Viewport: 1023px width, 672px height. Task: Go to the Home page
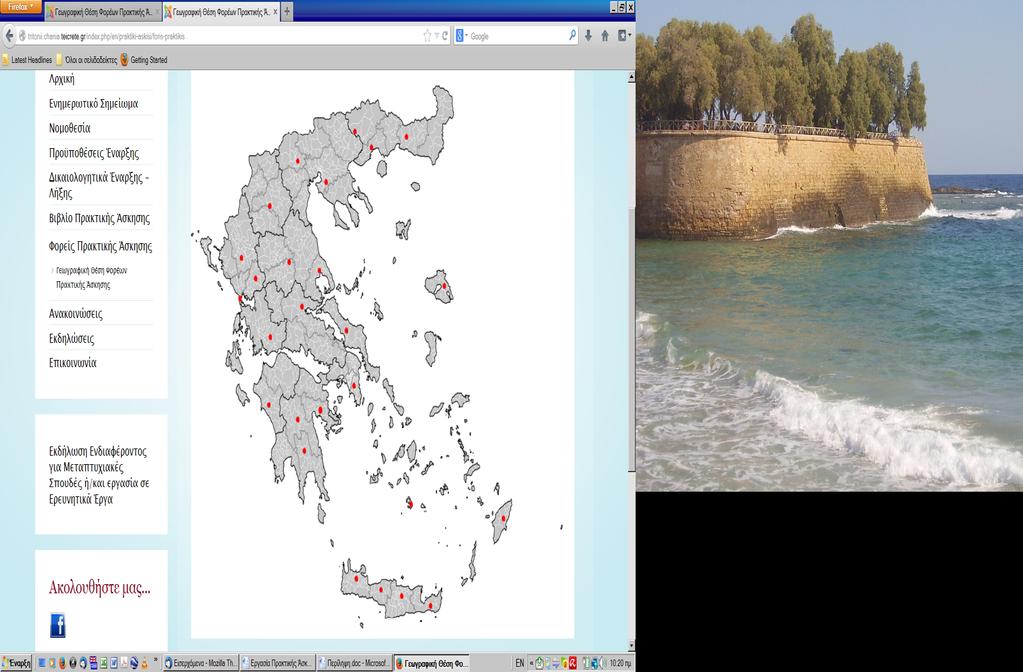click(605, 36)
